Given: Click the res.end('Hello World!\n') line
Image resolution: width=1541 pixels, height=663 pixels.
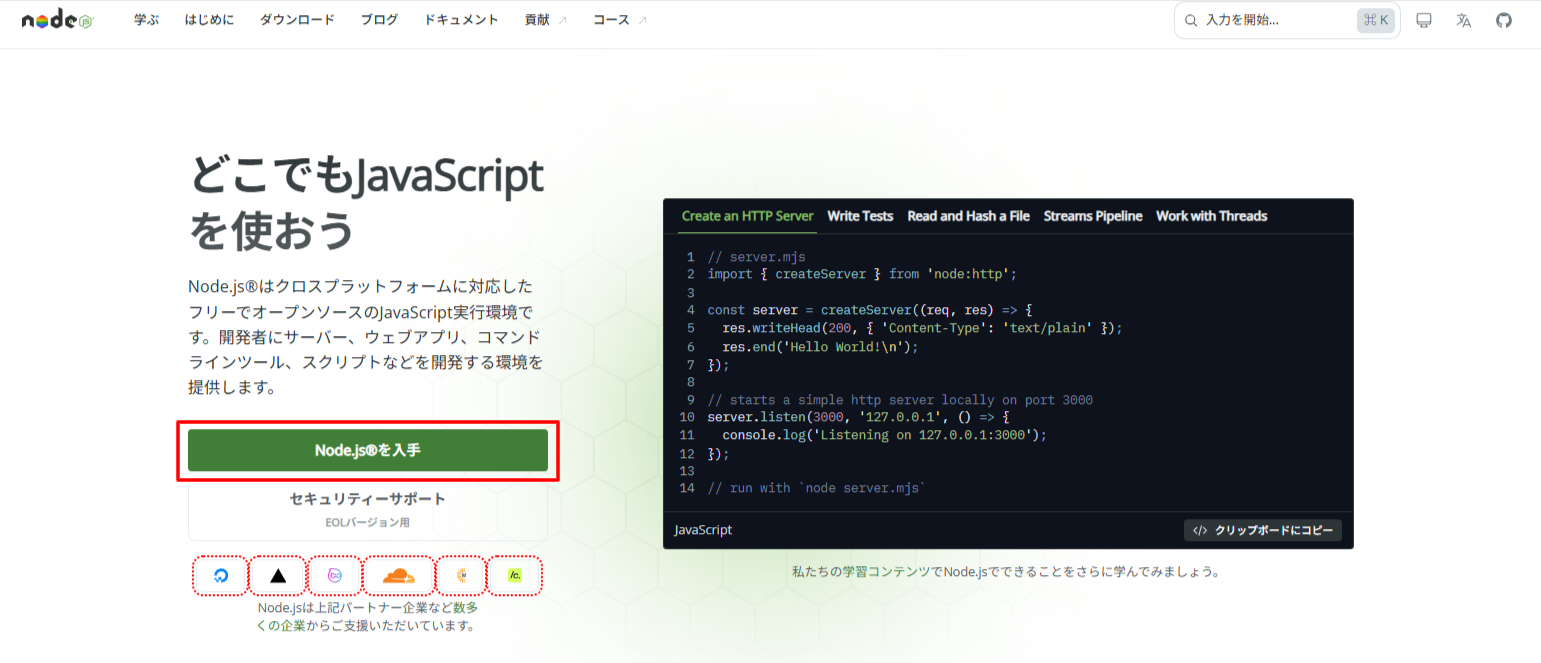Looking at the screenshot, I should 820,346.
